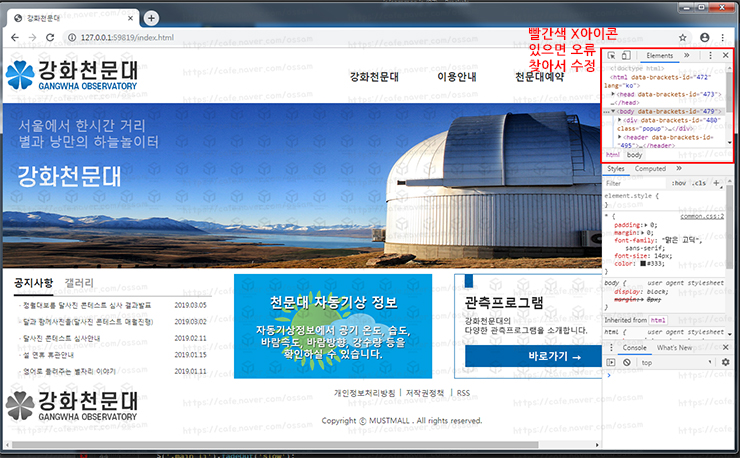Bookmark this page with the star icon
The width and height of the screenshot is (740, 458).
pyautogui.click(x=682, y=37)
